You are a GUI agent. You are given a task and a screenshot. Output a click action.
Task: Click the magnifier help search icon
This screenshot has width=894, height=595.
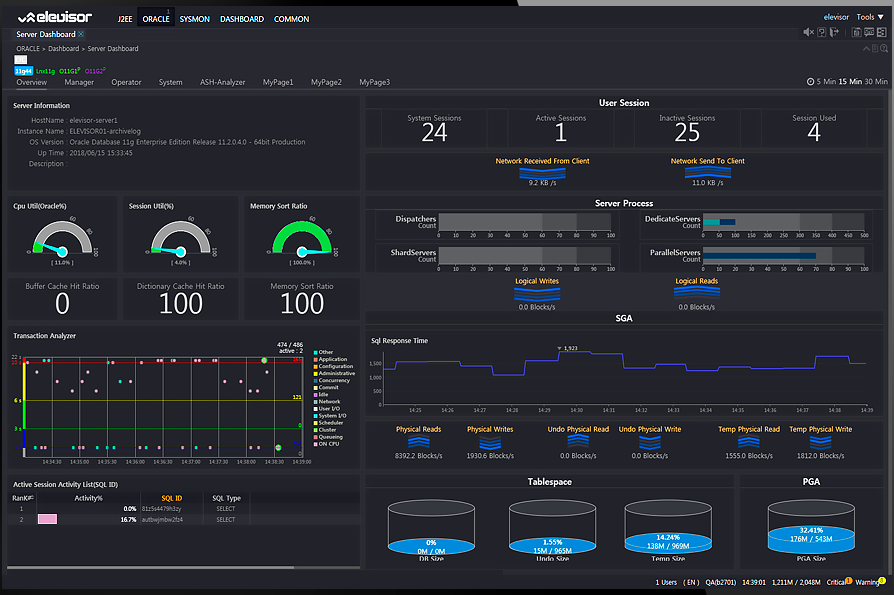tap(884, 49)
